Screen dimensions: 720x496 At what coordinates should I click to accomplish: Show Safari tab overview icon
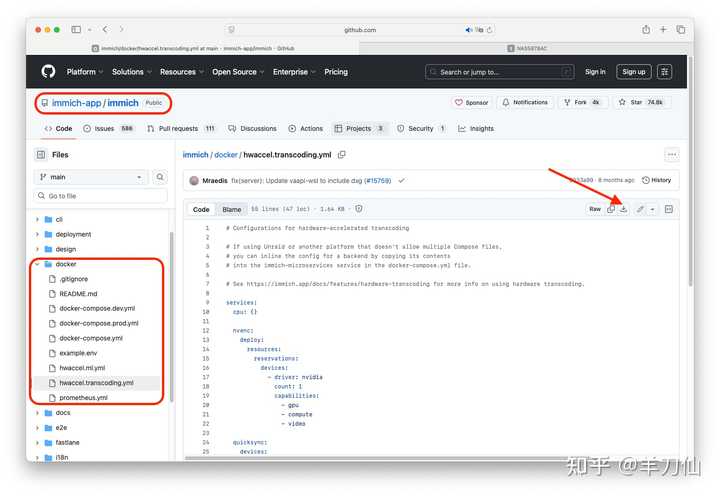click(681, 29)
